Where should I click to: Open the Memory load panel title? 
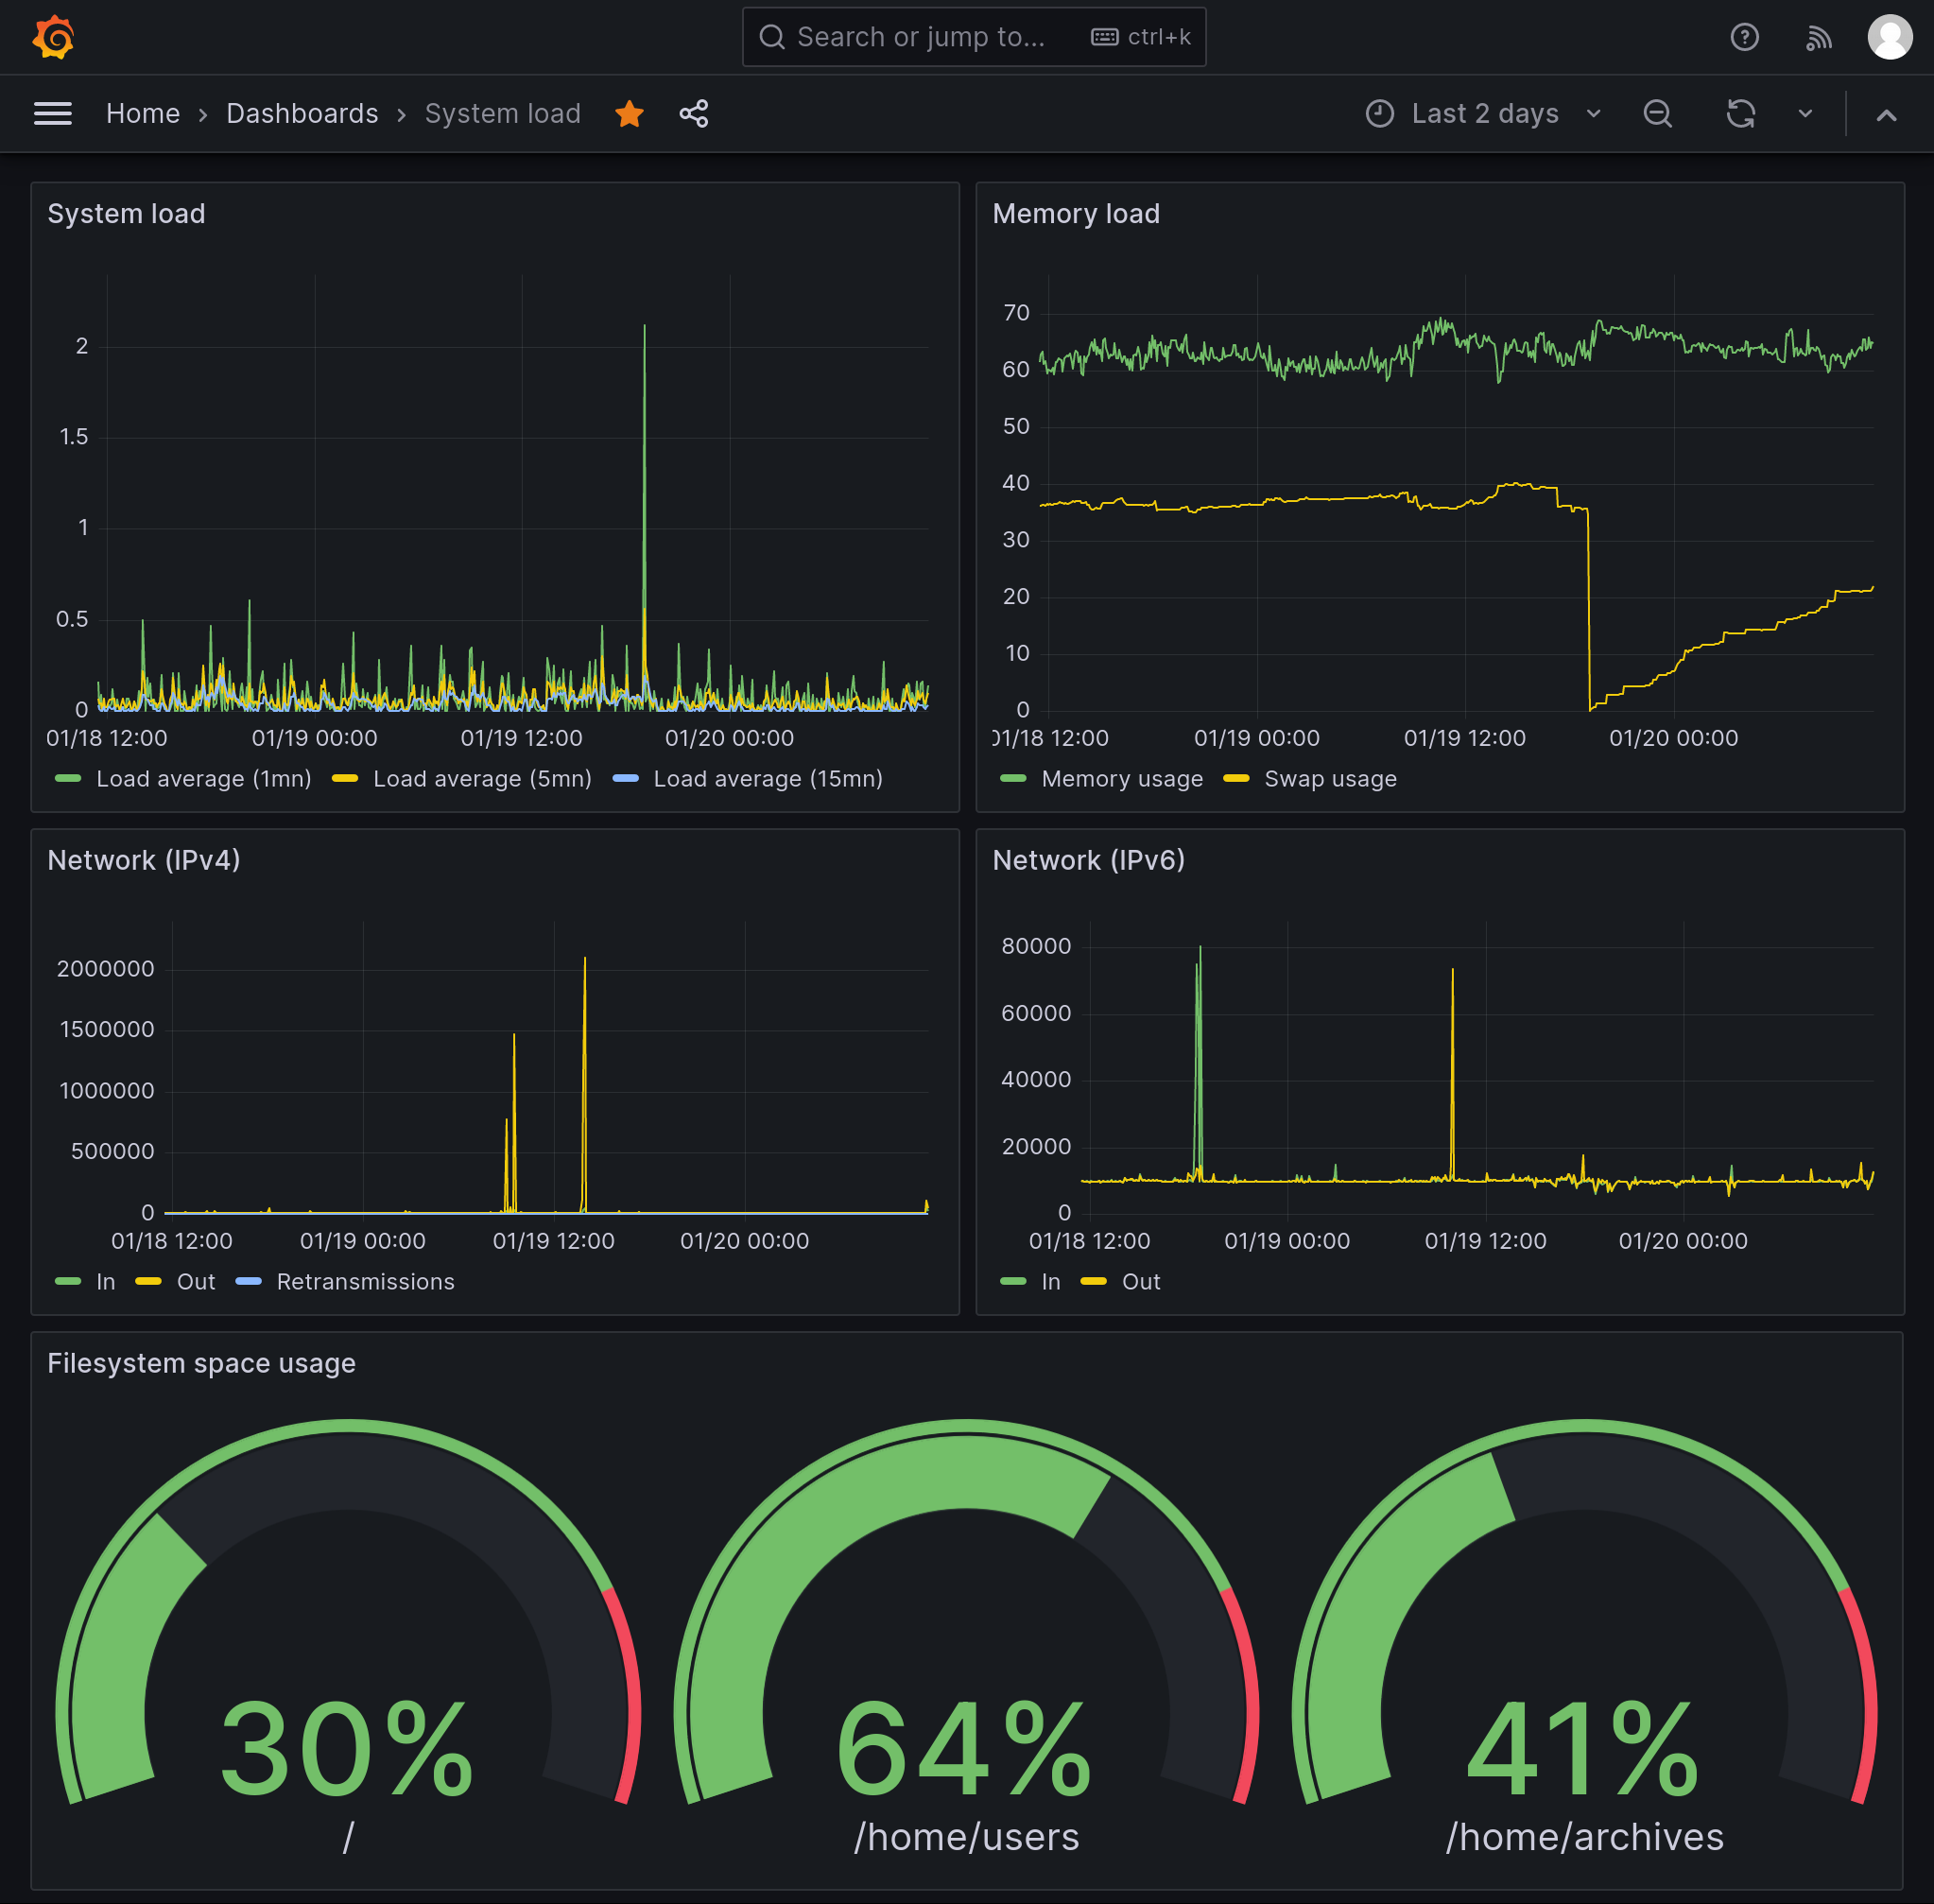1076,214
